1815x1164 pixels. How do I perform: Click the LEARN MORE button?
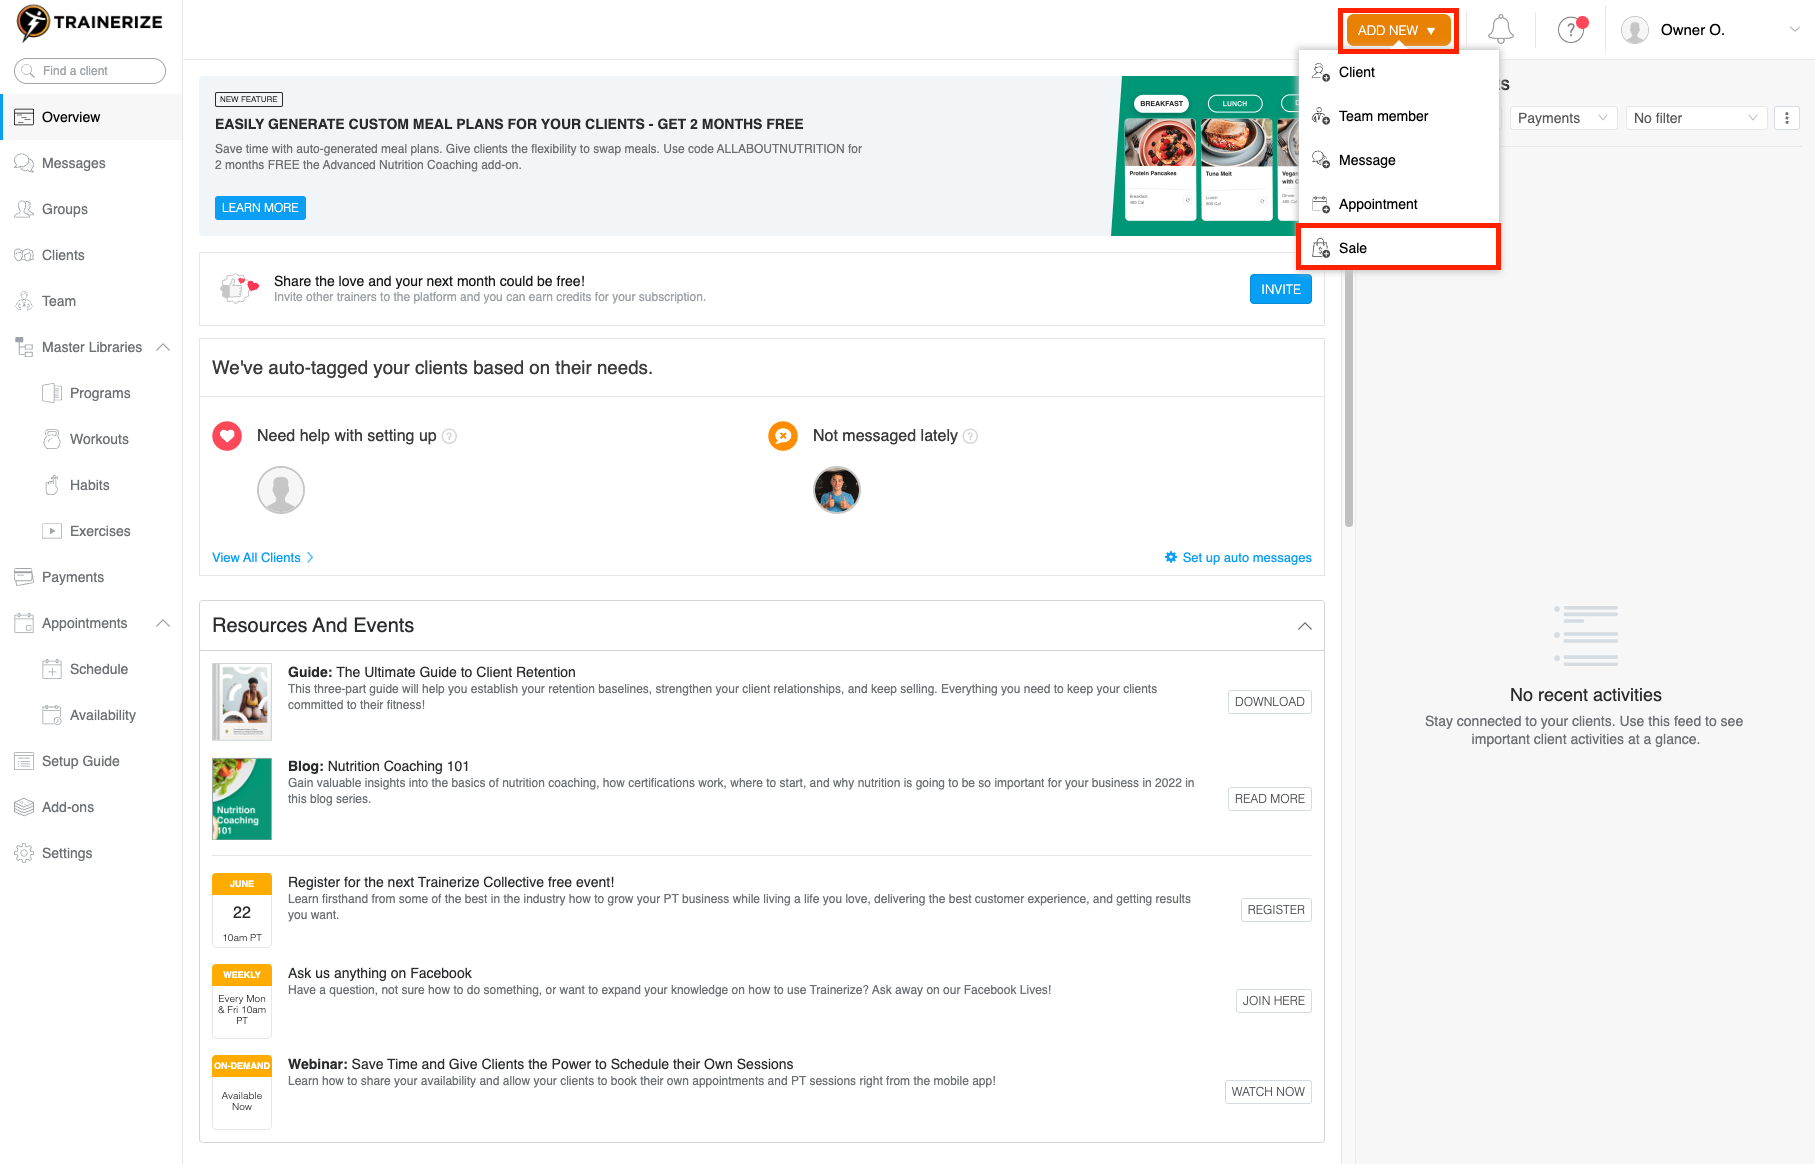[x=260, y=208]
